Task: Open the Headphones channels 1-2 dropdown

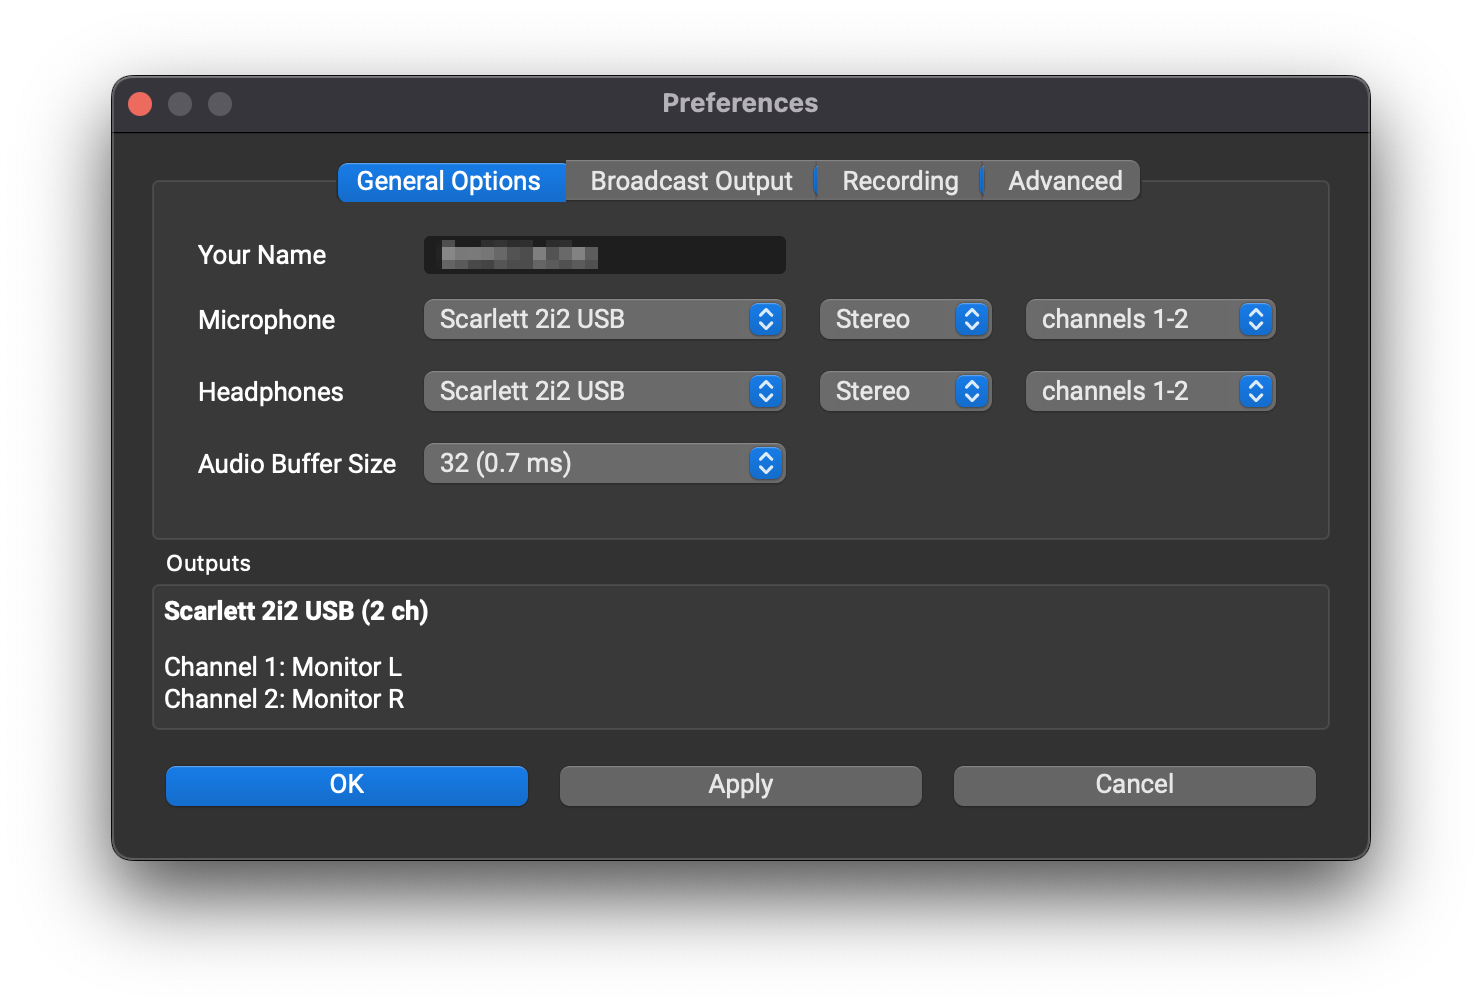Action: point(1150,391)
